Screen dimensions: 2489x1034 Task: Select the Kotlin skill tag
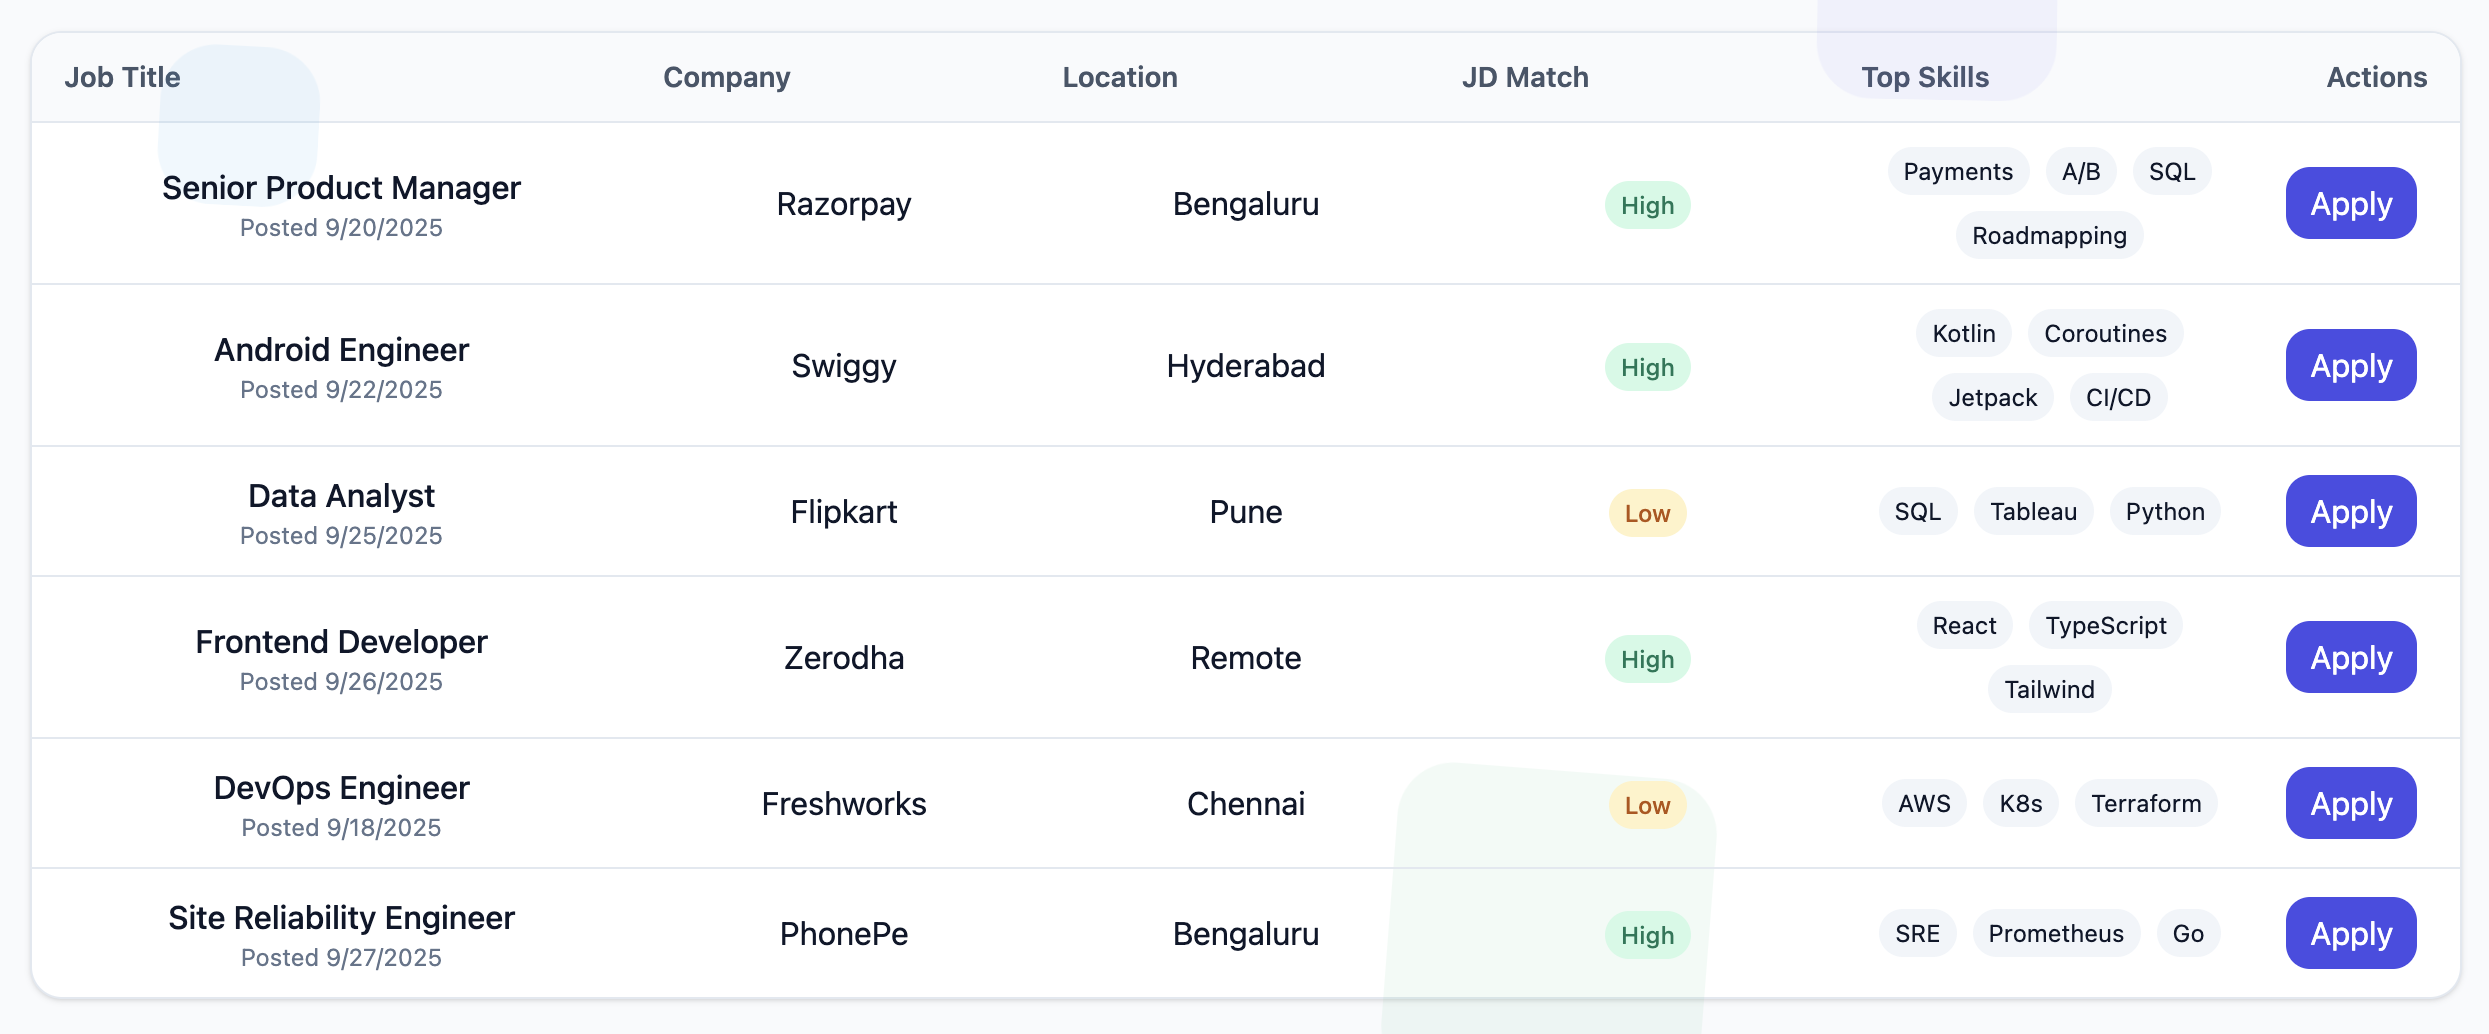pos(1962,333)
